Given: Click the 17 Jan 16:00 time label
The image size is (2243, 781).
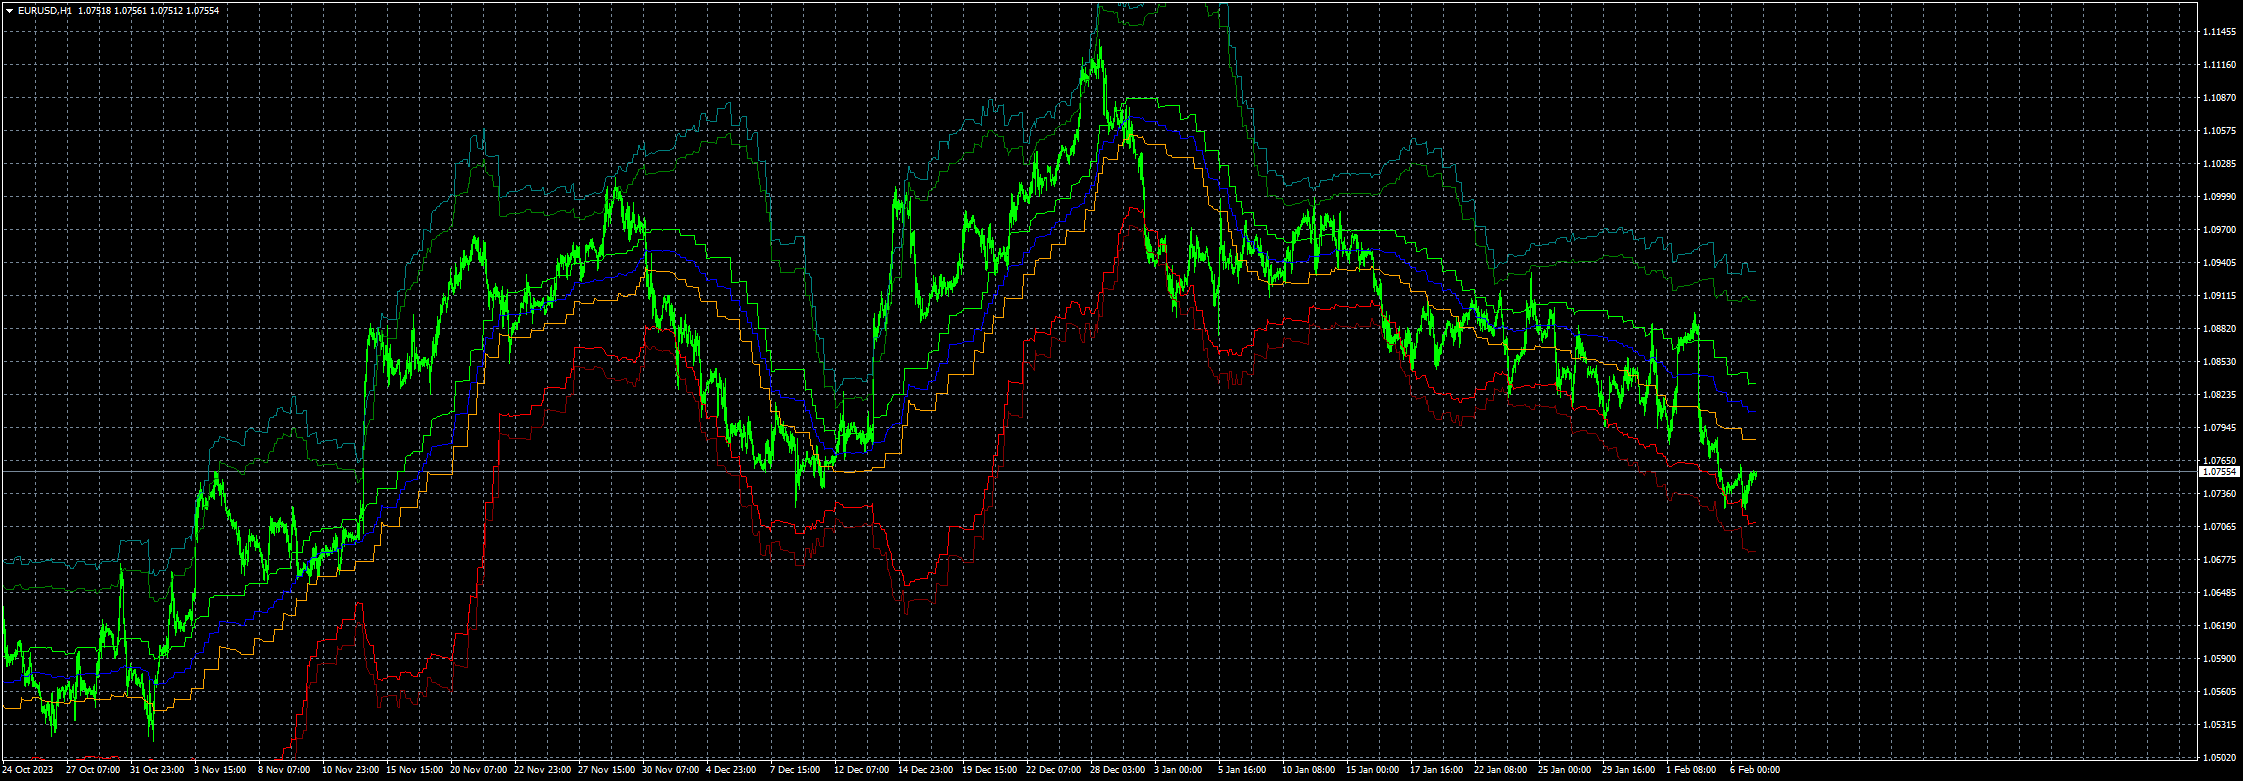Looking at the screenshot, I should click(1437, 771).
